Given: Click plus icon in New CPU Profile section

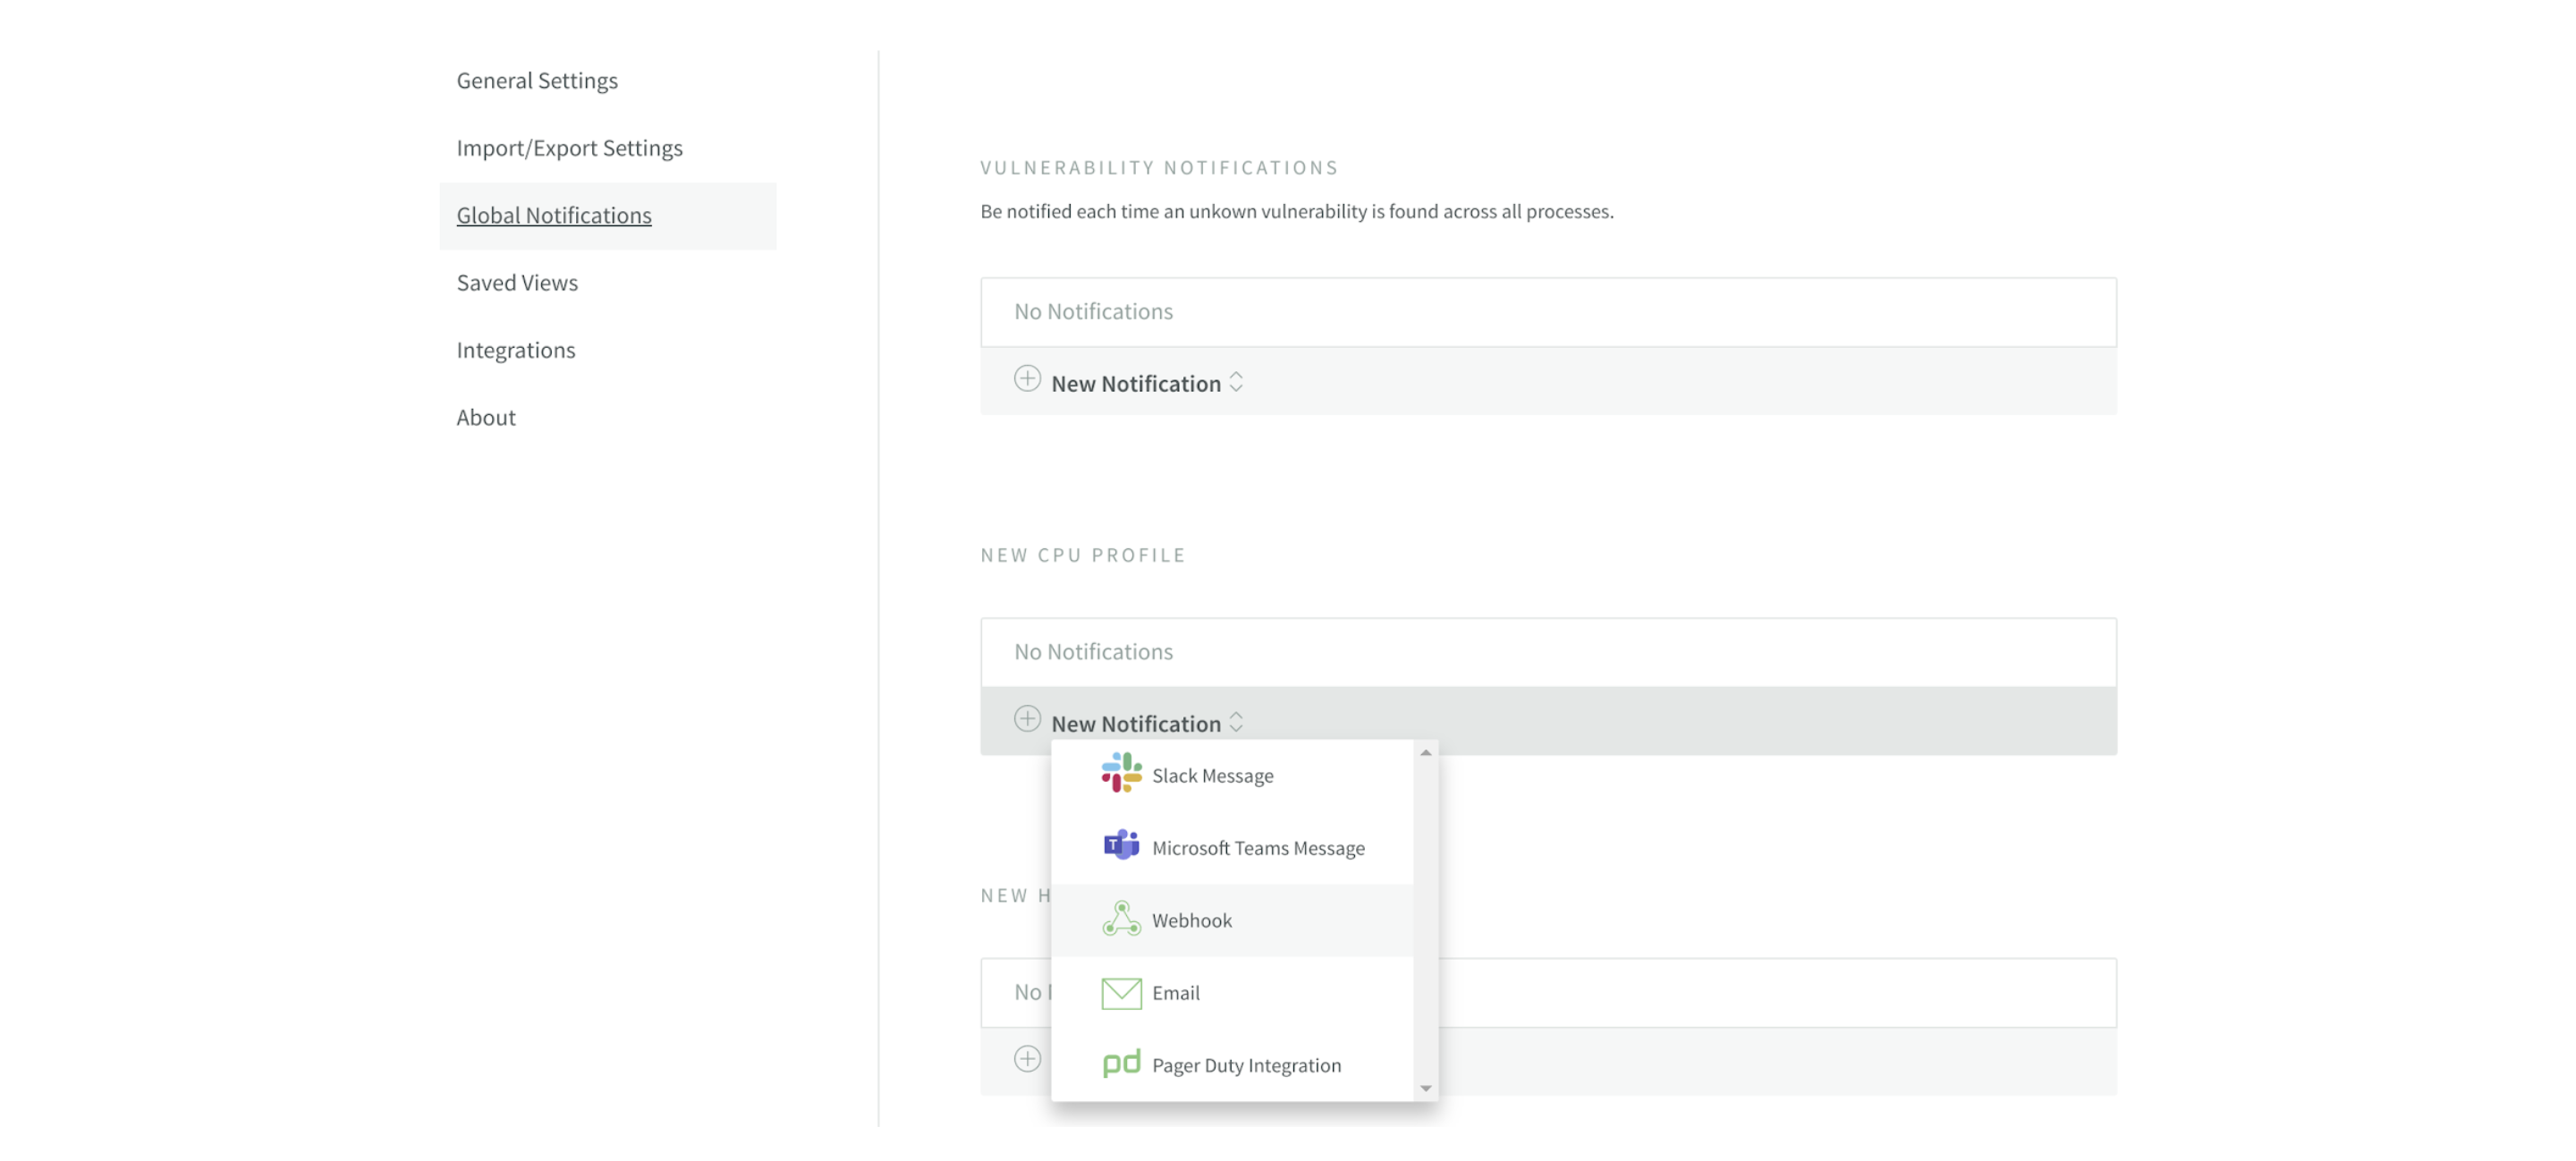Looking at the screenshot, I should point(1027,720).
